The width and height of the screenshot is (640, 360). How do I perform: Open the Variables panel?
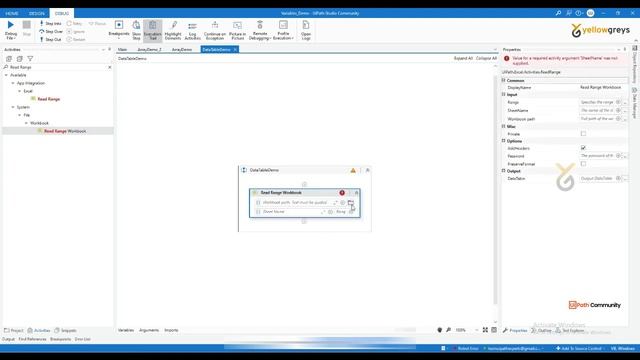point(126,330)
